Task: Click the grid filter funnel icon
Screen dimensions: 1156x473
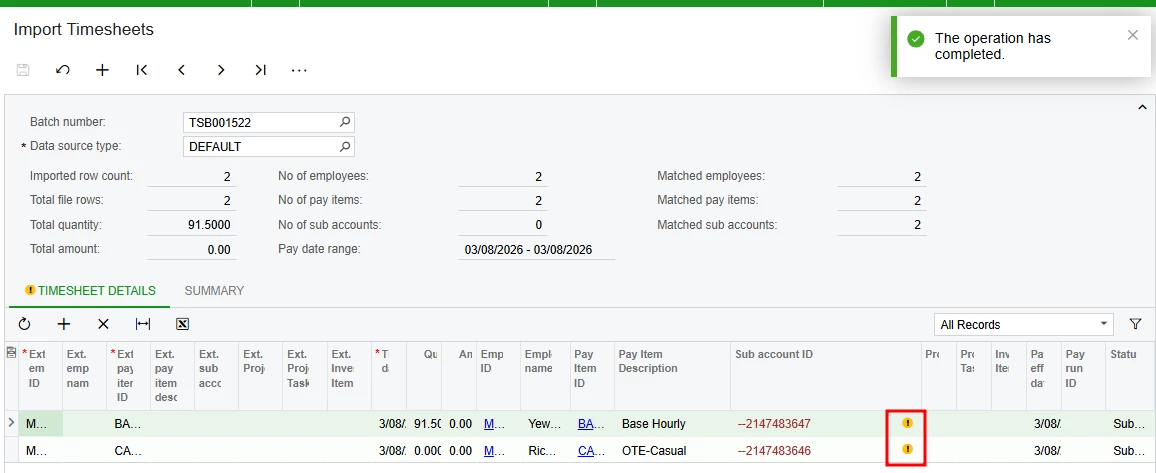Action: tap(1135, 324)
